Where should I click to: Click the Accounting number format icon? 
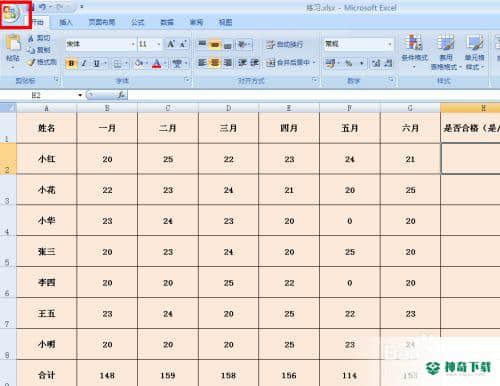tap(330, 63)
